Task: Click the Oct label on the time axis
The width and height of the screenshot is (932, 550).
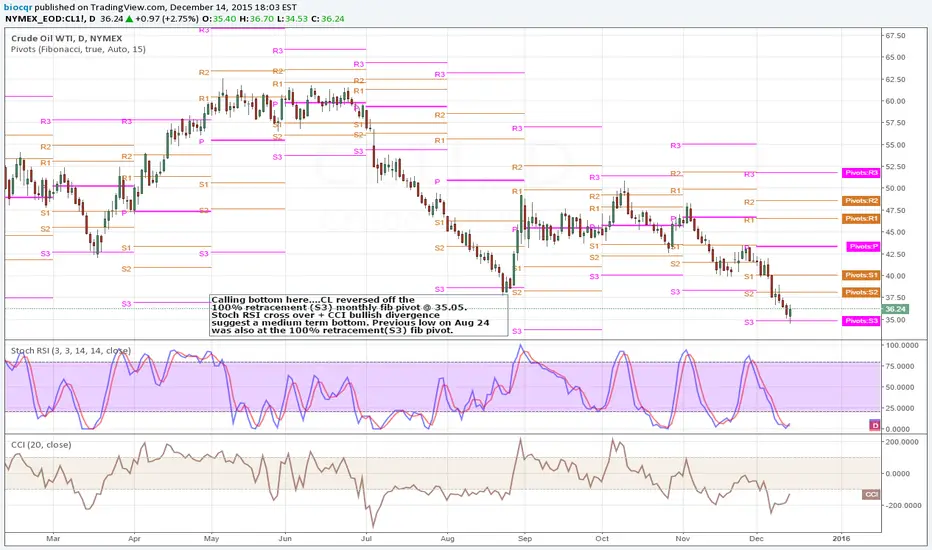Action: (602, 539)
